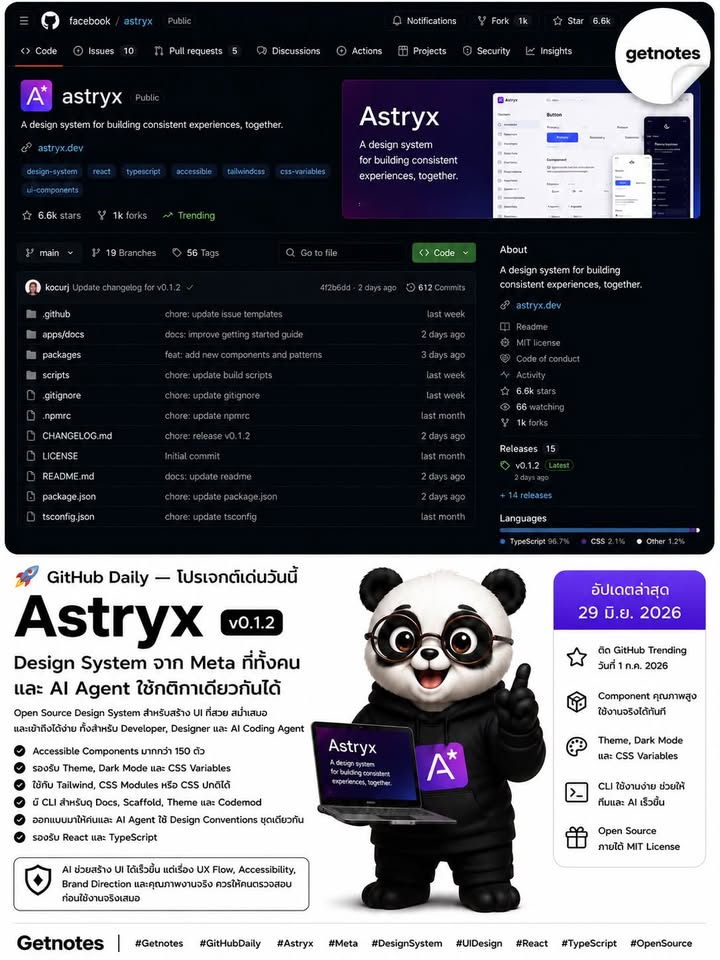Viewport: 720px width, 960px height.
Task: Open the green Code dropdown button
Action: point(444,253)
